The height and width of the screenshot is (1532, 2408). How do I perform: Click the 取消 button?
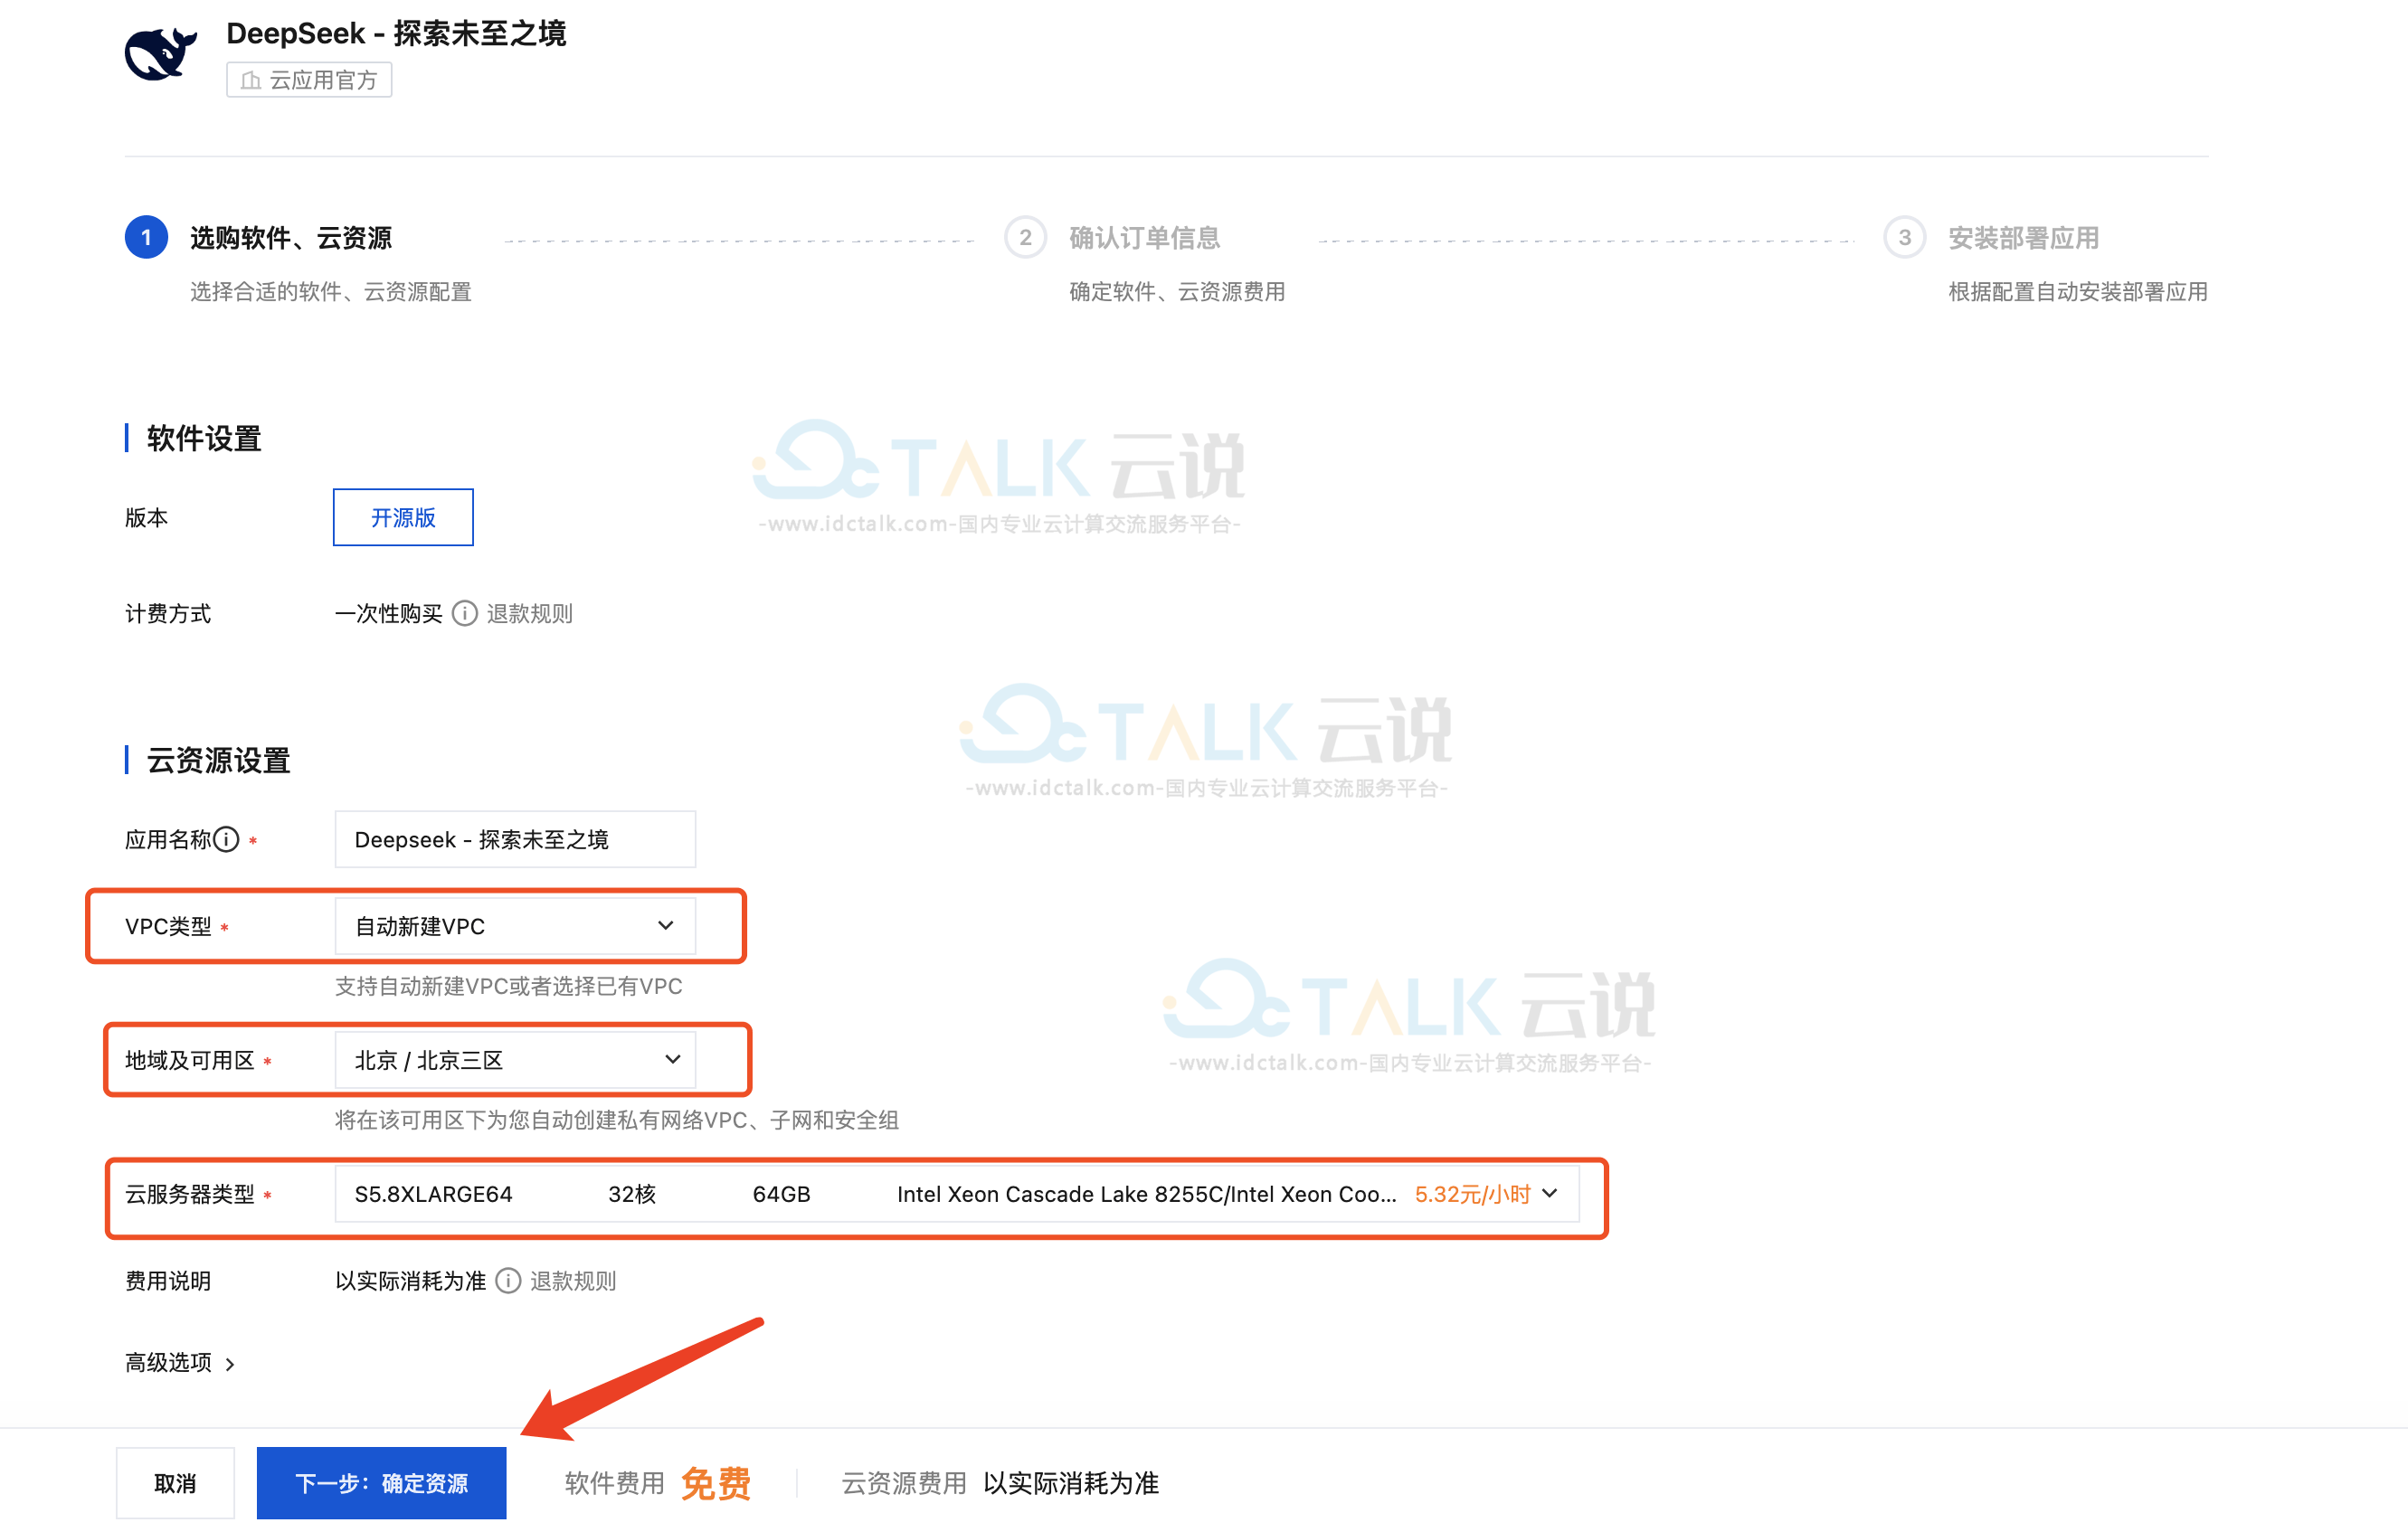[175, 1483]
